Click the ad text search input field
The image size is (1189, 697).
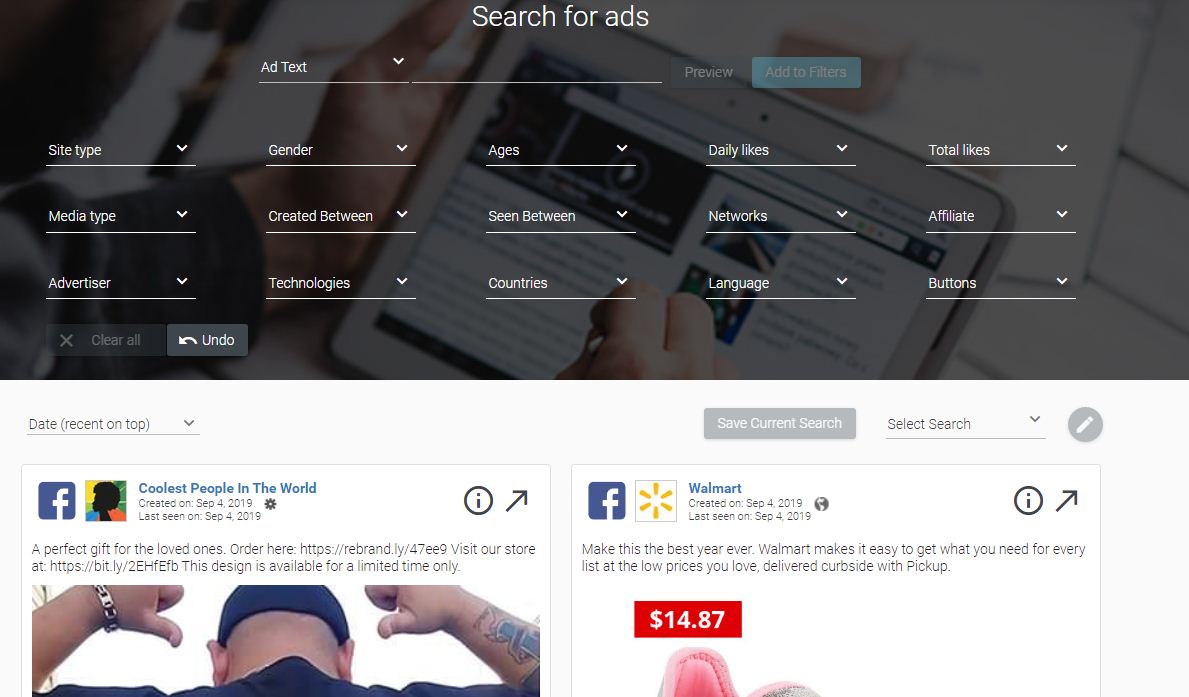coord(537,68)
